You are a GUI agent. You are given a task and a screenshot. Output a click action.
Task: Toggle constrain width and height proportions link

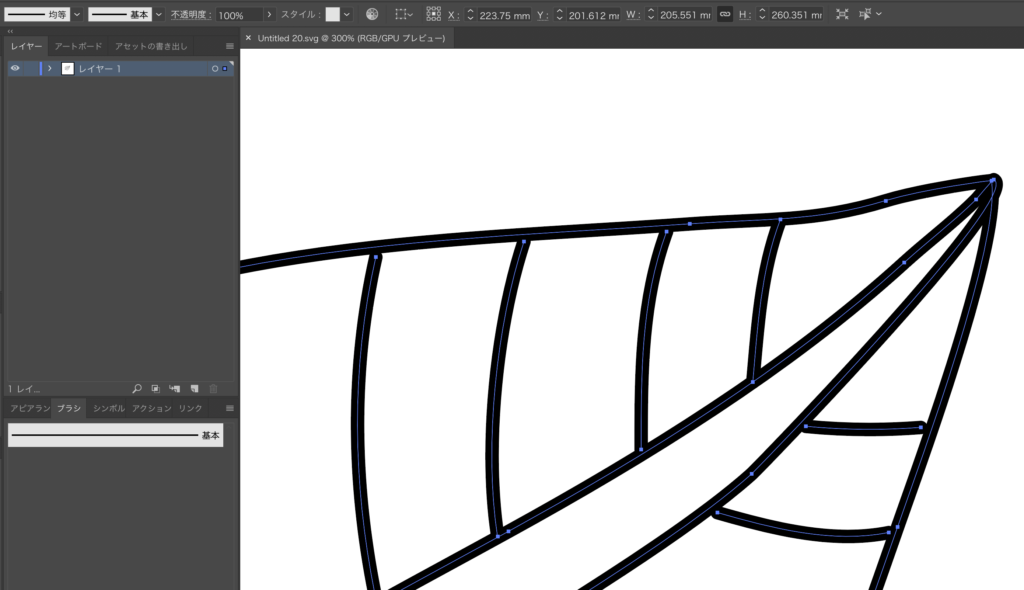pos(725,15)
